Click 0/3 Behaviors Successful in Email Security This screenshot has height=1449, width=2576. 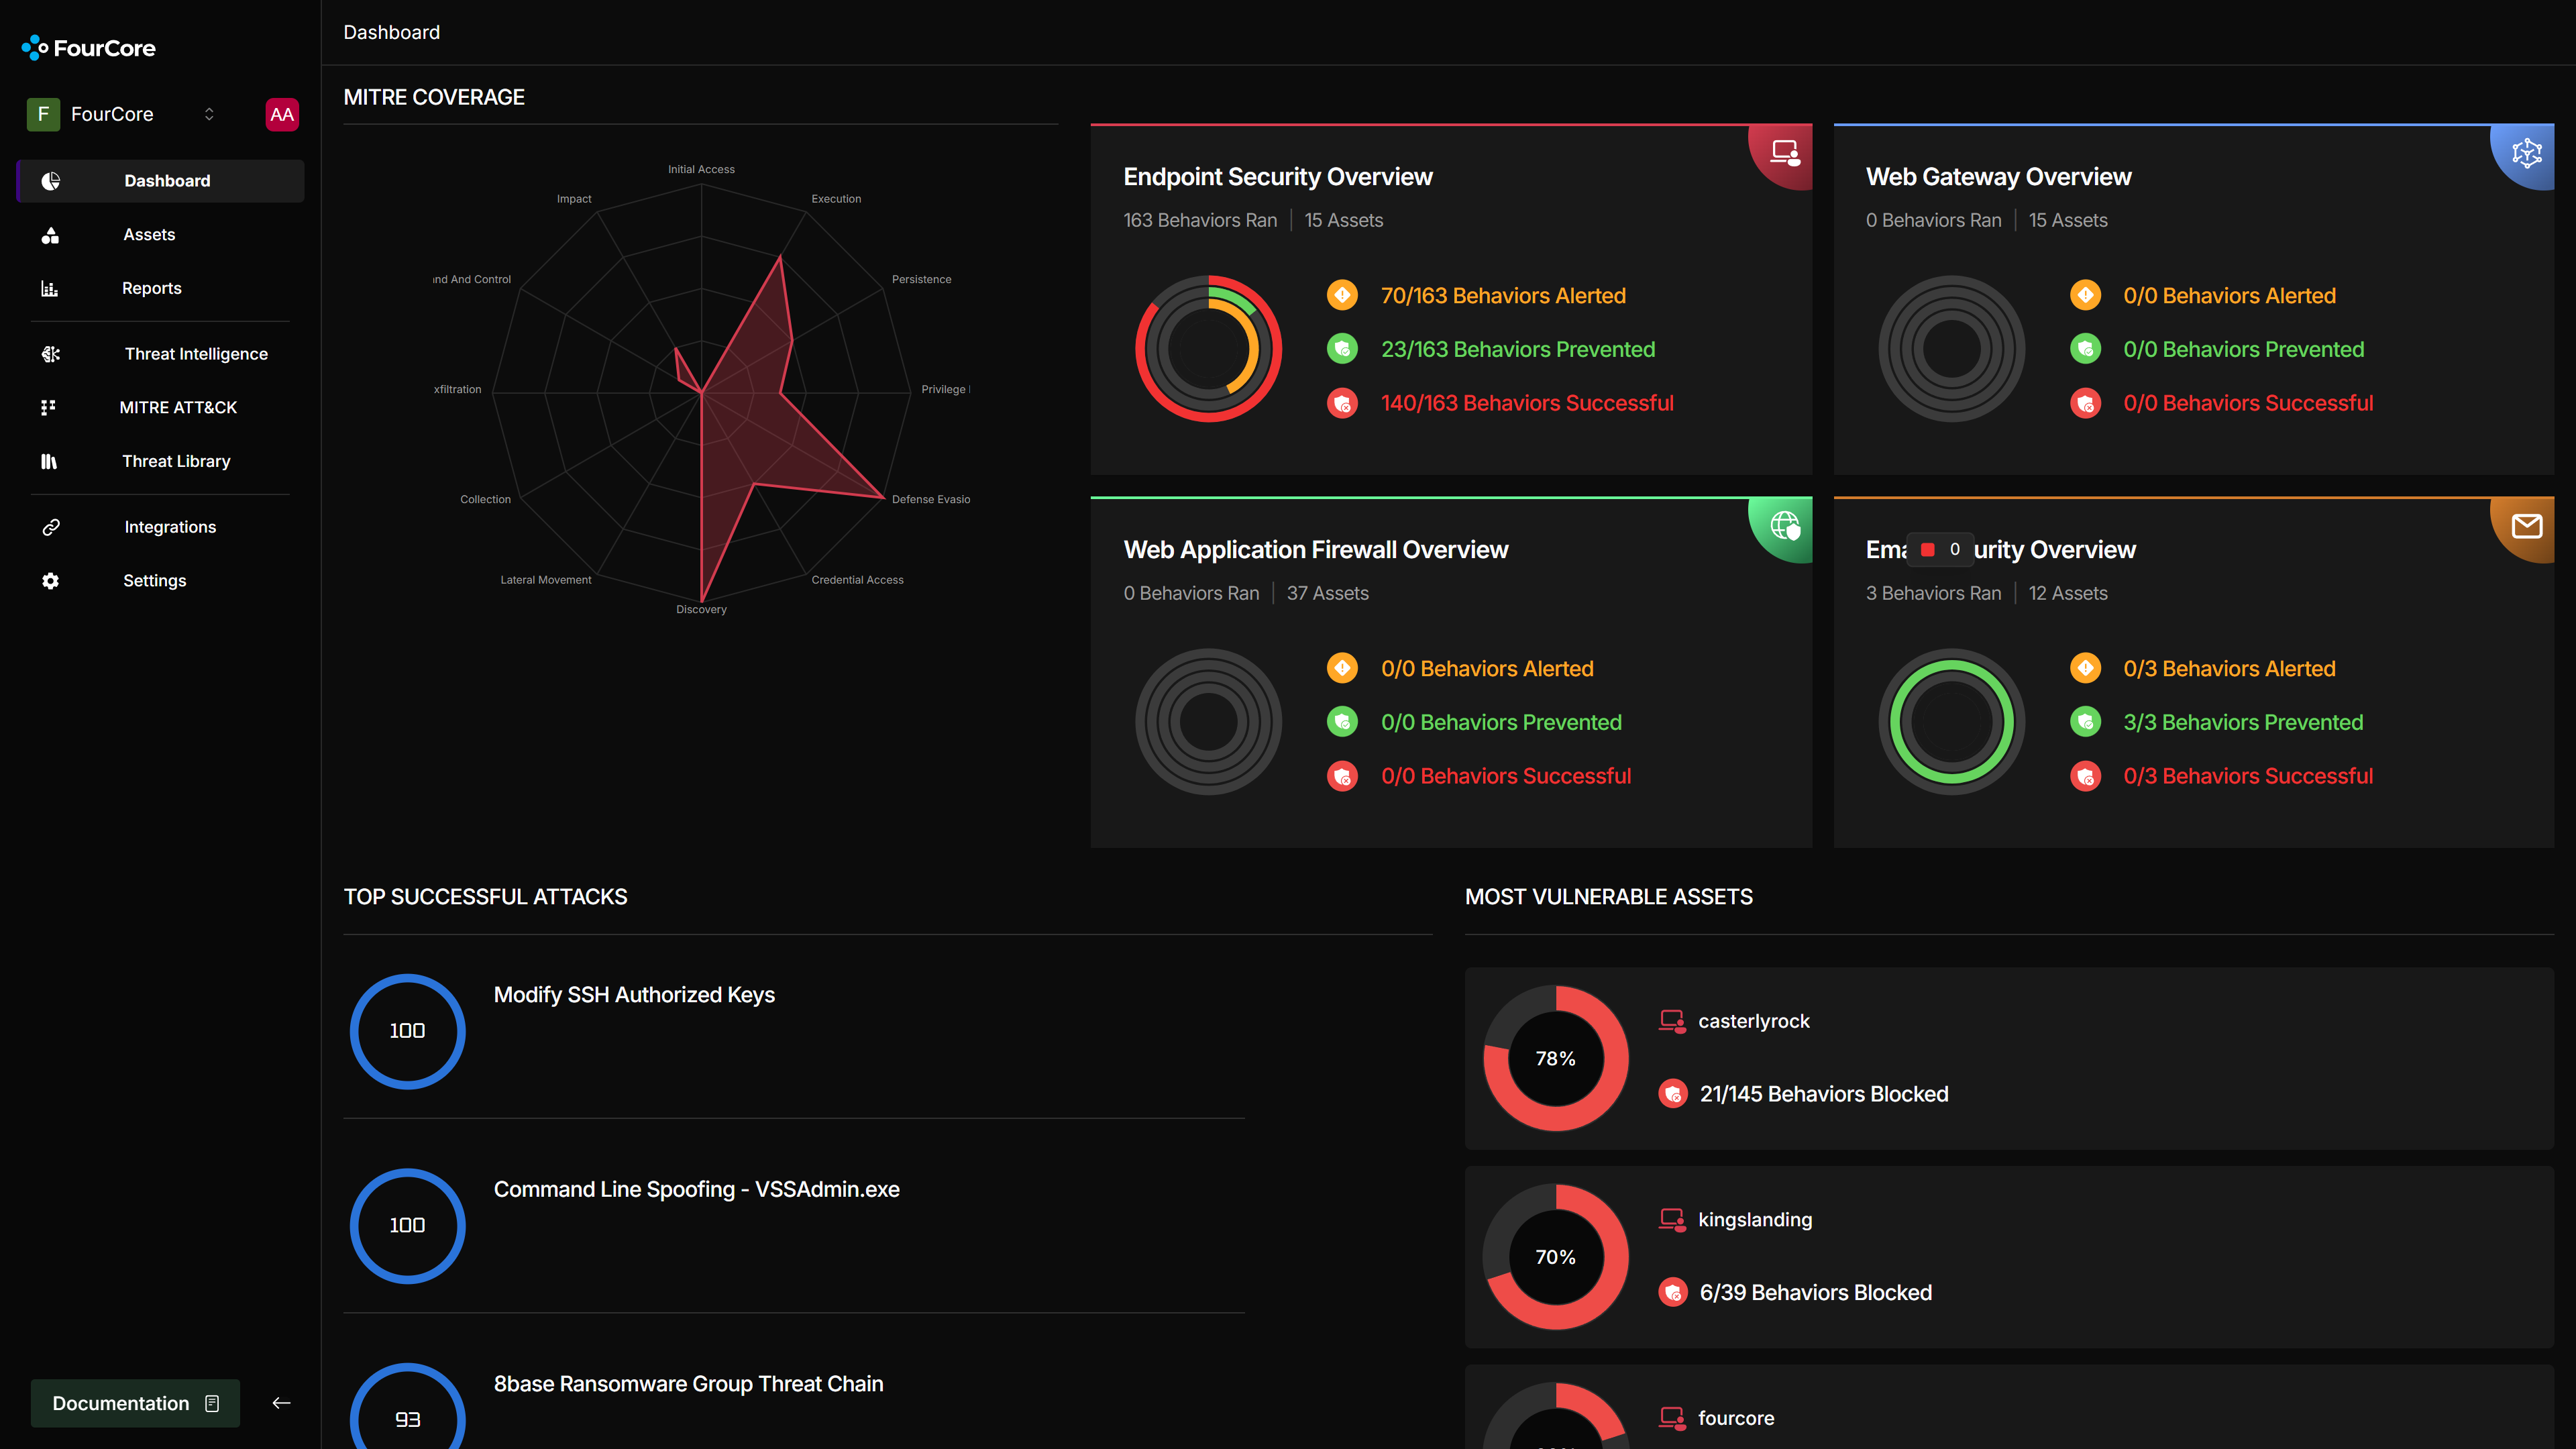click(x=2248, y=776)
